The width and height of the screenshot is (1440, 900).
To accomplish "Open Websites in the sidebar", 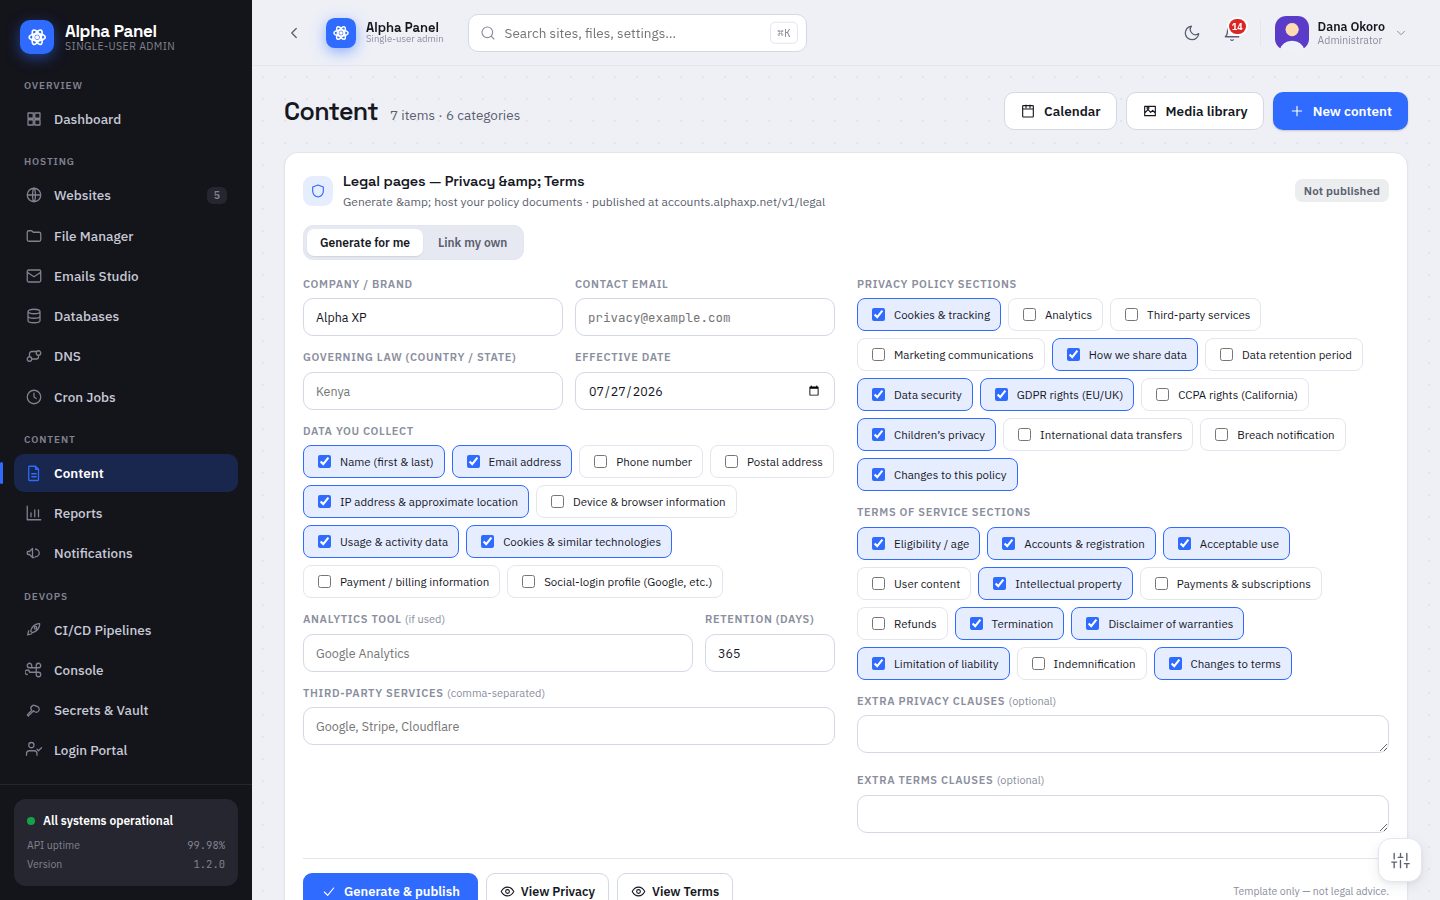I will [x=126, y=195].
